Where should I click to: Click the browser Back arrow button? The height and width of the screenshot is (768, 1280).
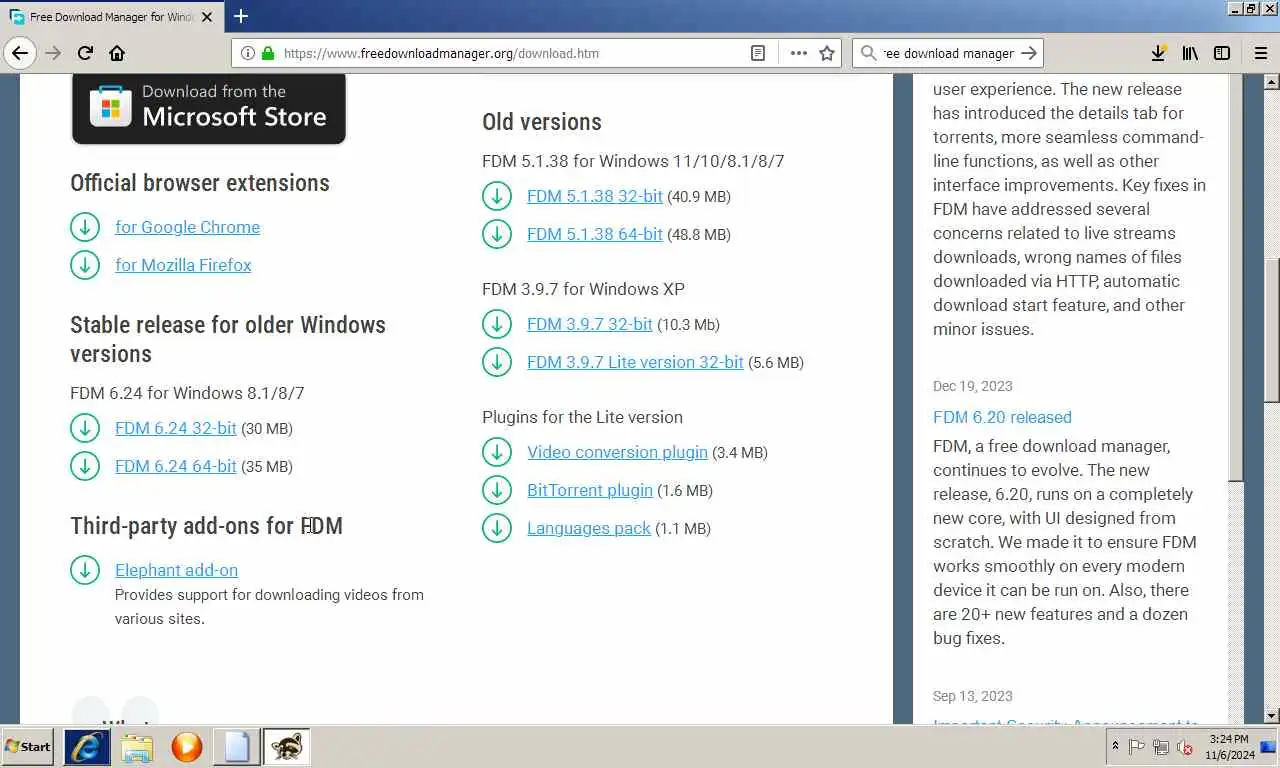coord(20,53)
